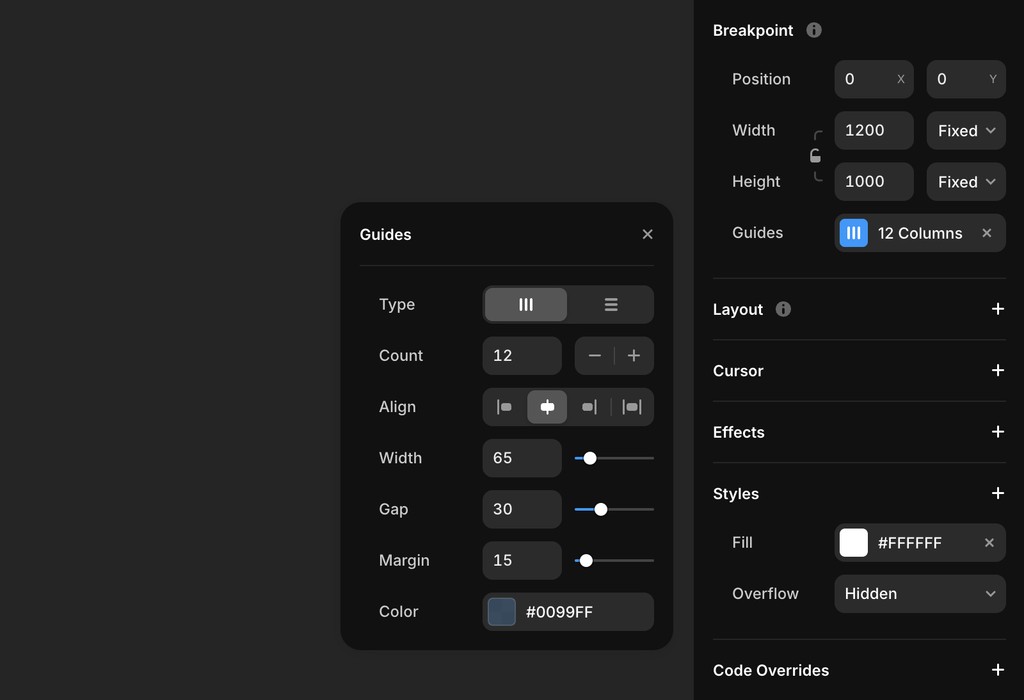Click the #0099FF color hex value
This screenshot has width=1024, height=700.
pyautogui.click(x=559, y=612)
